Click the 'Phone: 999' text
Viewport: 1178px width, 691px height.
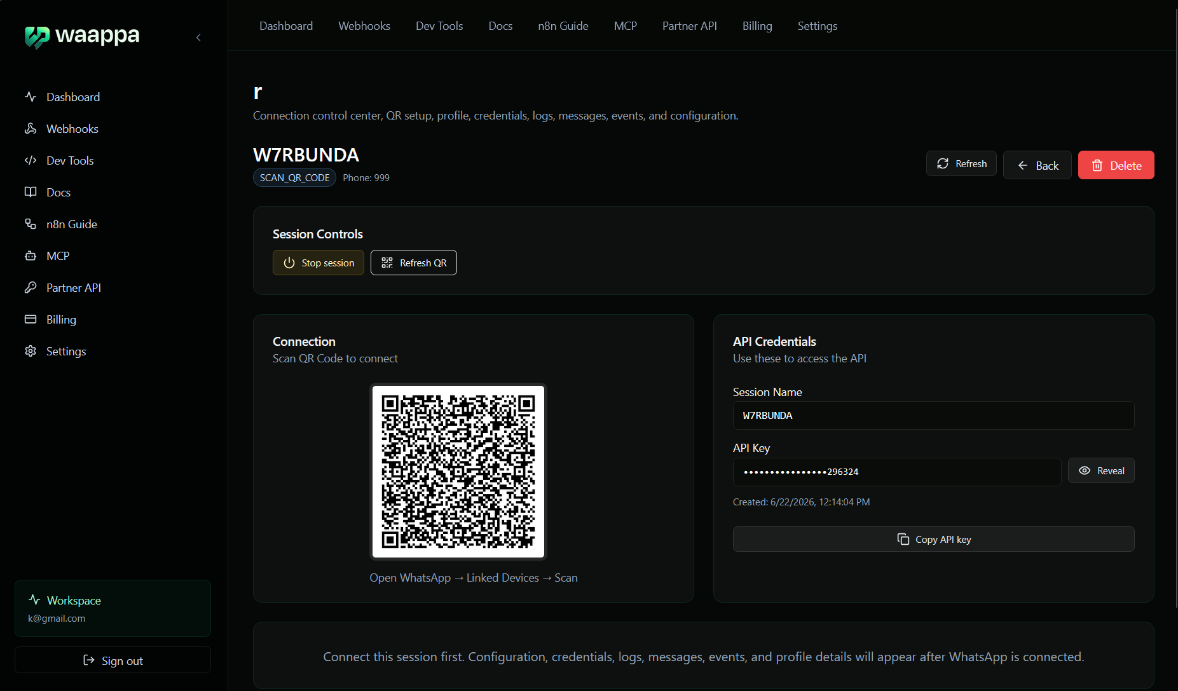point(366,178)
